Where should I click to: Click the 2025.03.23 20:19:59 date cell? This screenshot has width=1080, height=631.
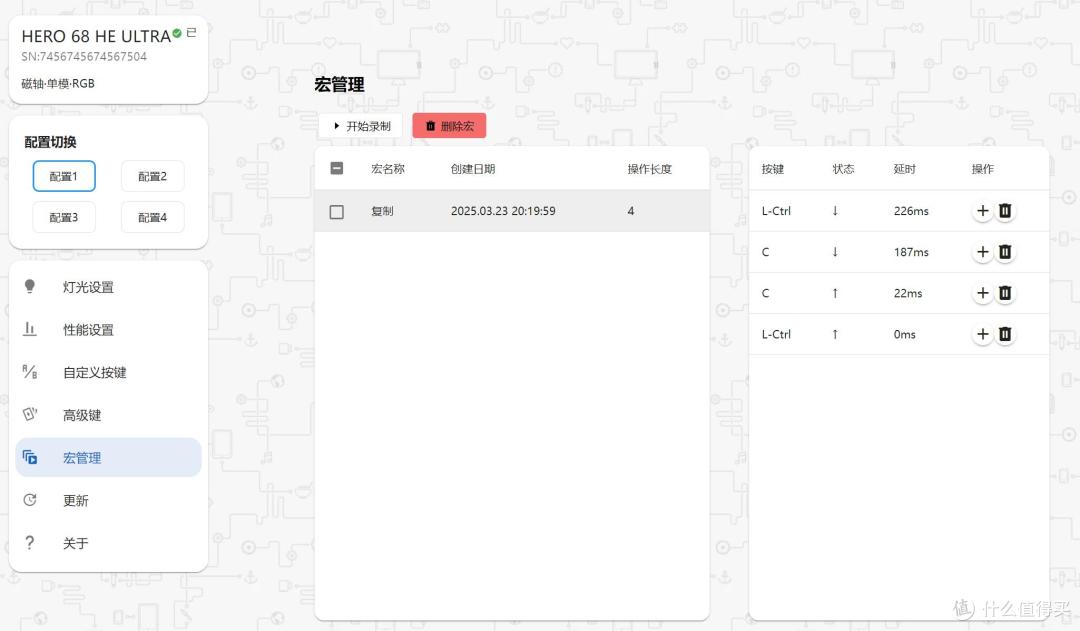coord(503,211)
